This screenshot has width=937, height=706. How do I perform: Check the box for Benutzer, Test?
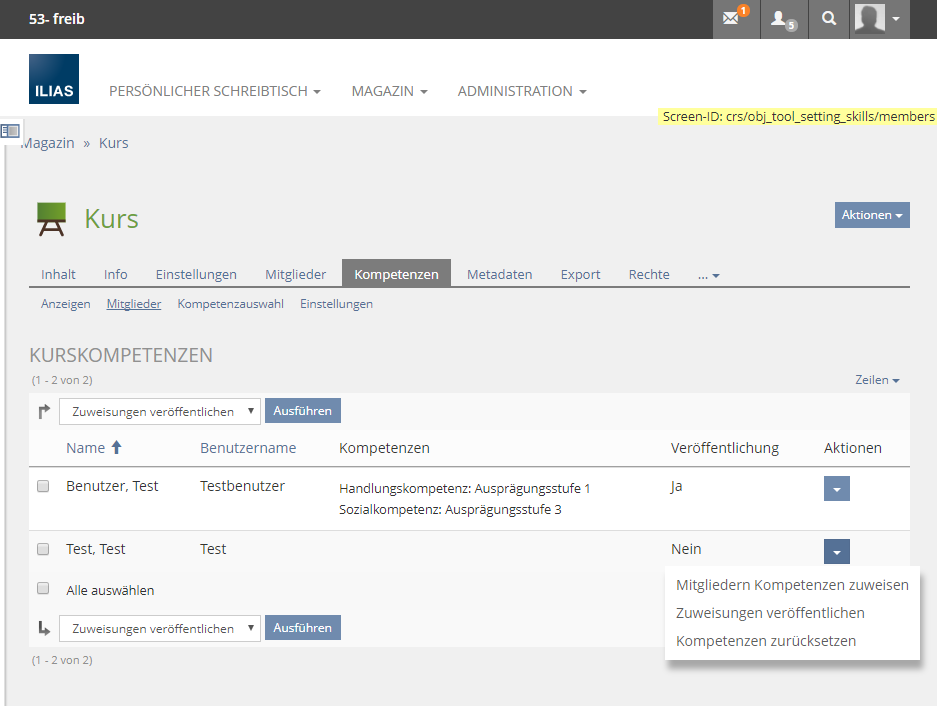coord(43,487)
